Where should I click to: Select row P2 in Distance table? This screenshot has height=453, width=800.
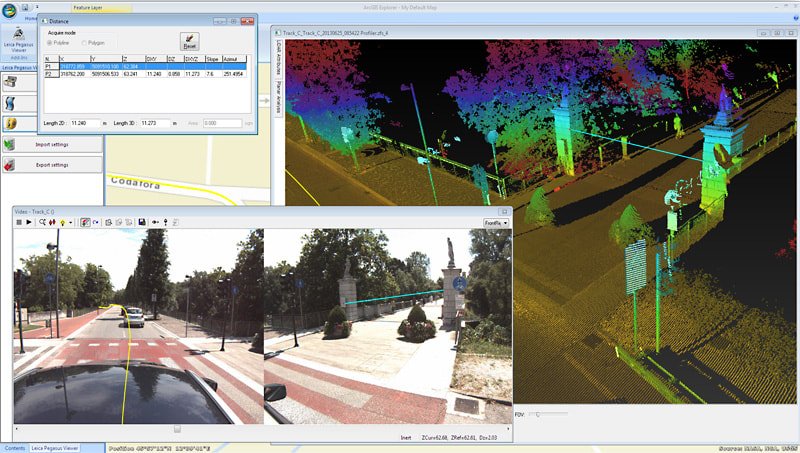[145, 73]
